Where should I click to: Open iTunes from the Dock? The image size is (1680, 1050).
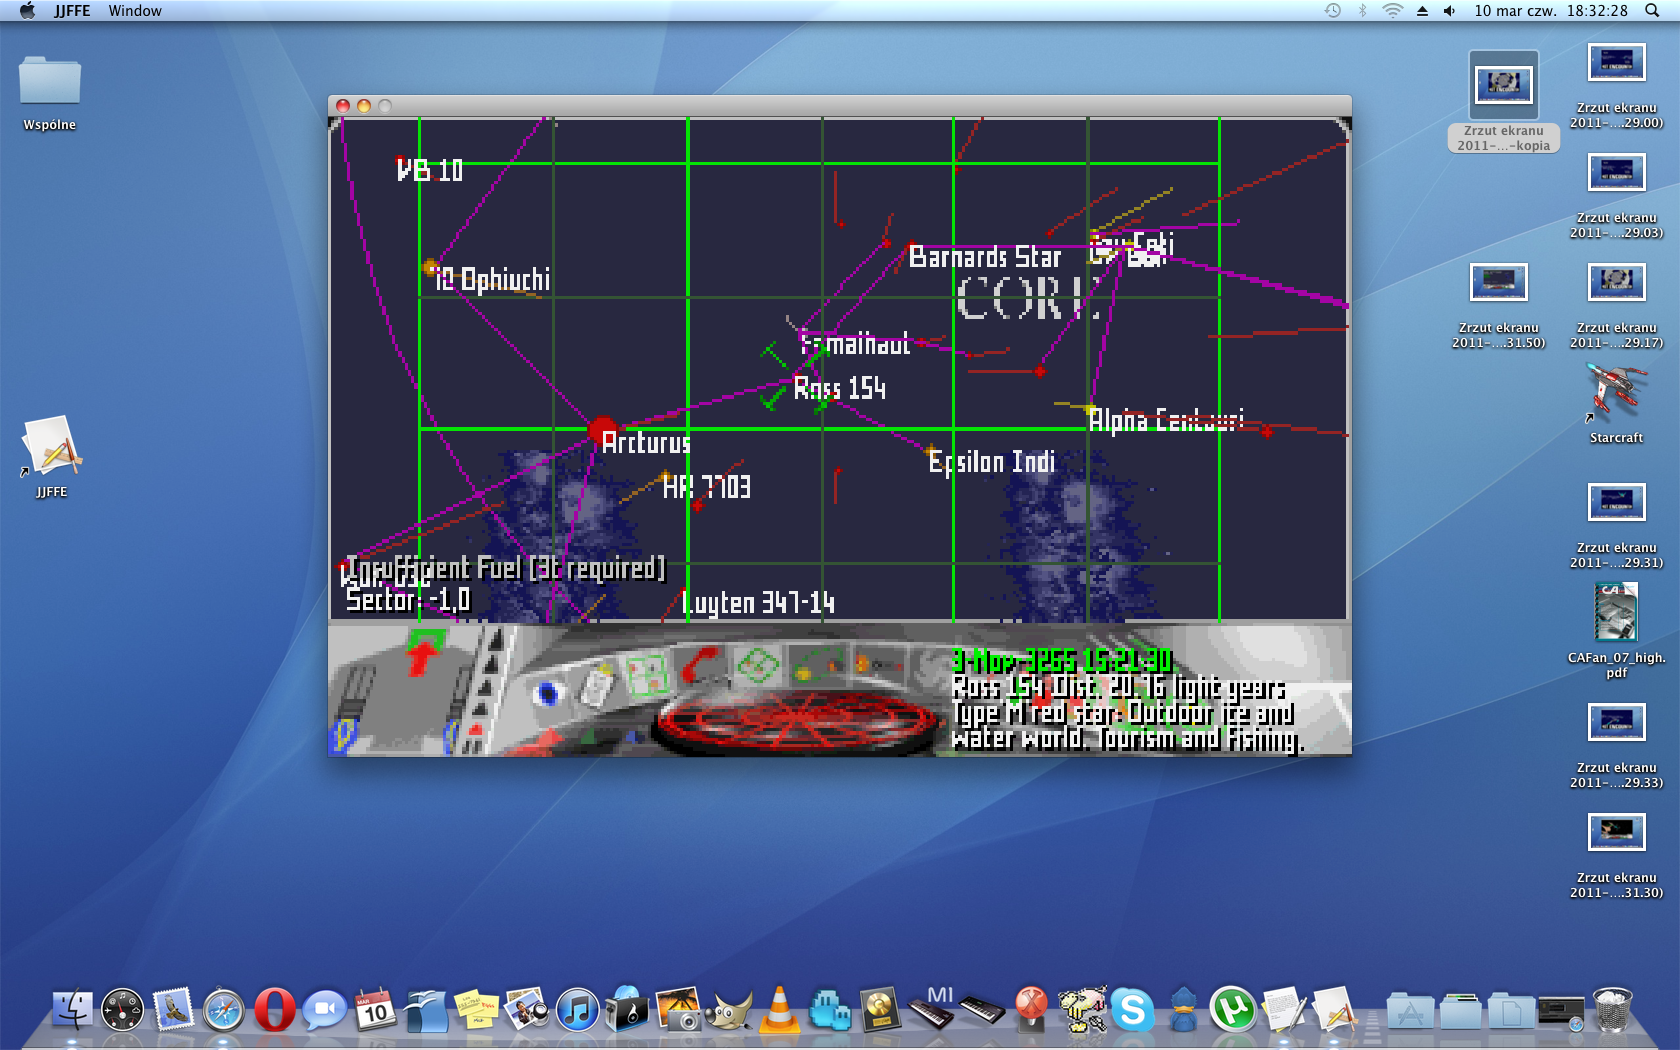coord(577,1010)
